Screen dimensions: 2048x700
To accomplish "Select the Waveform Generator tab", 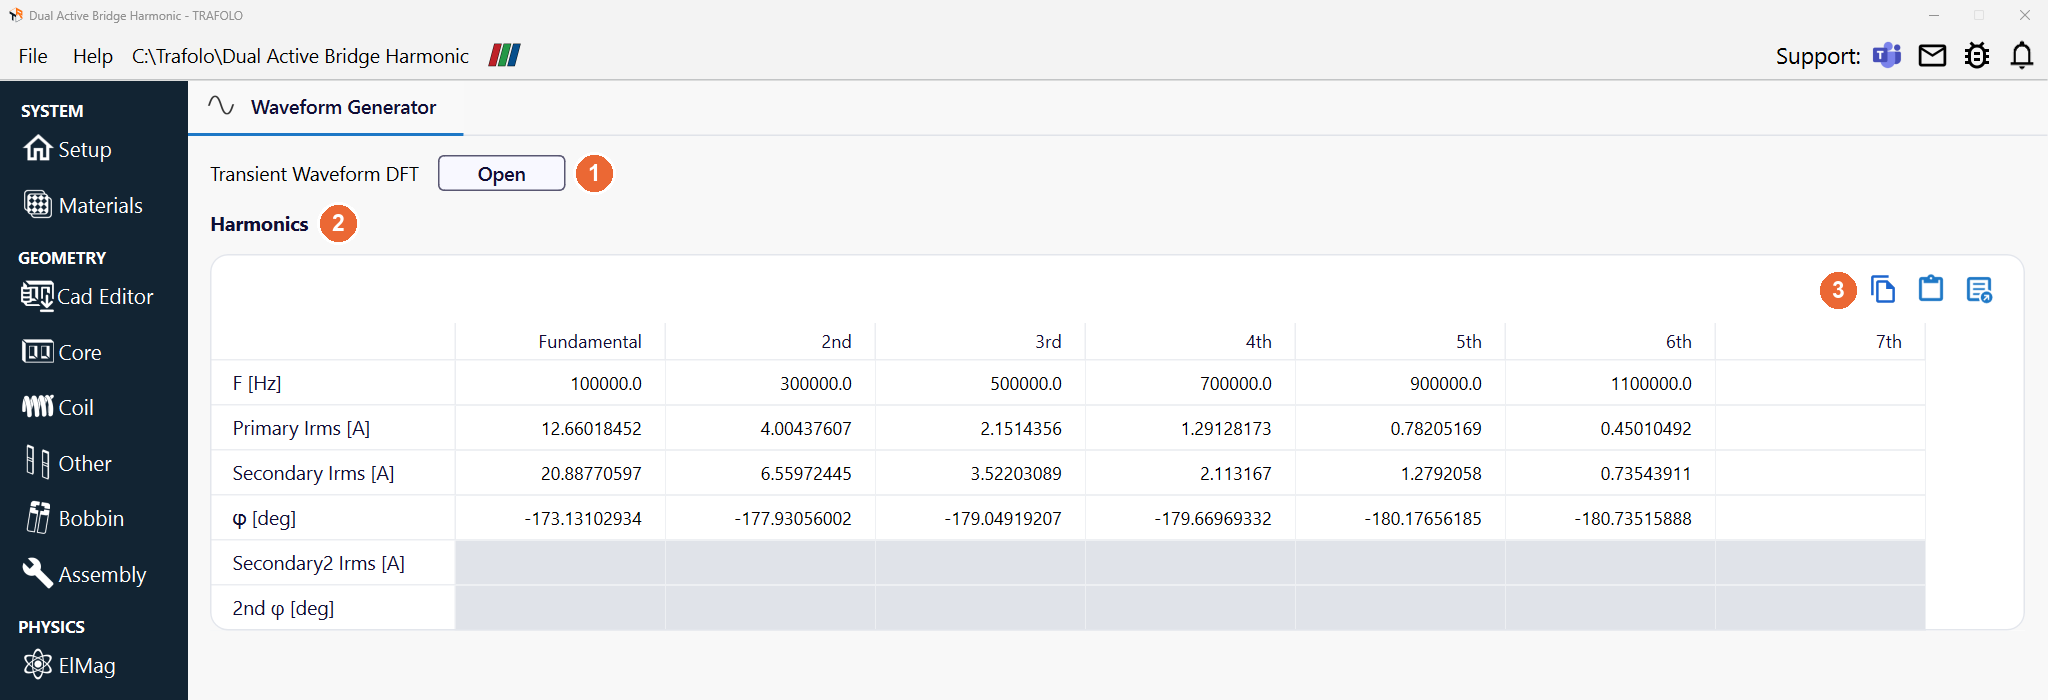I will 325,107.
